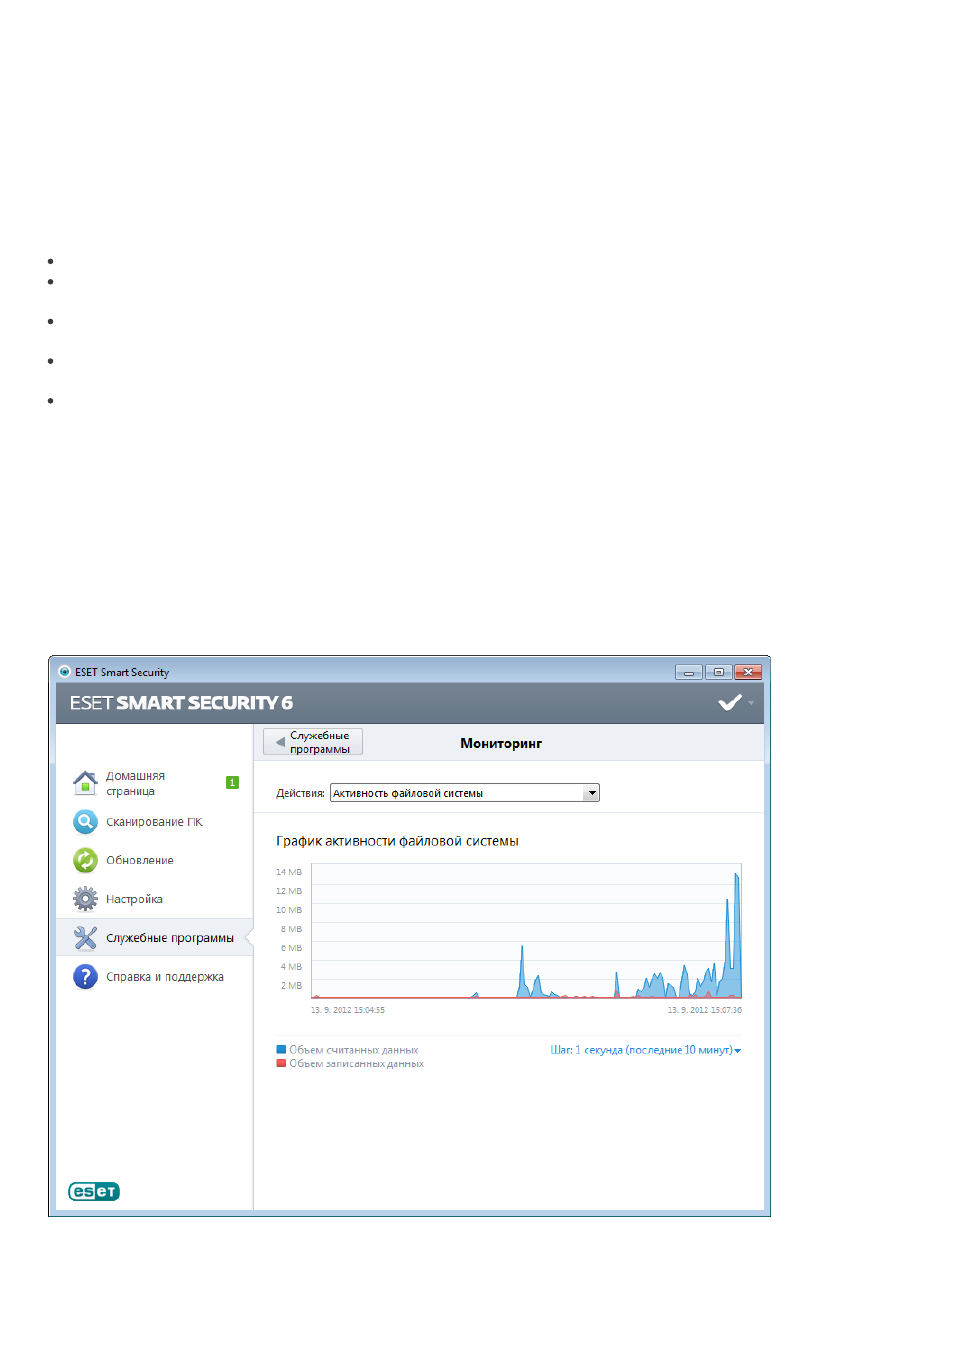Open the Действия activity dropdown
The image size is (954, 1350).
click(x=465, y=793)
